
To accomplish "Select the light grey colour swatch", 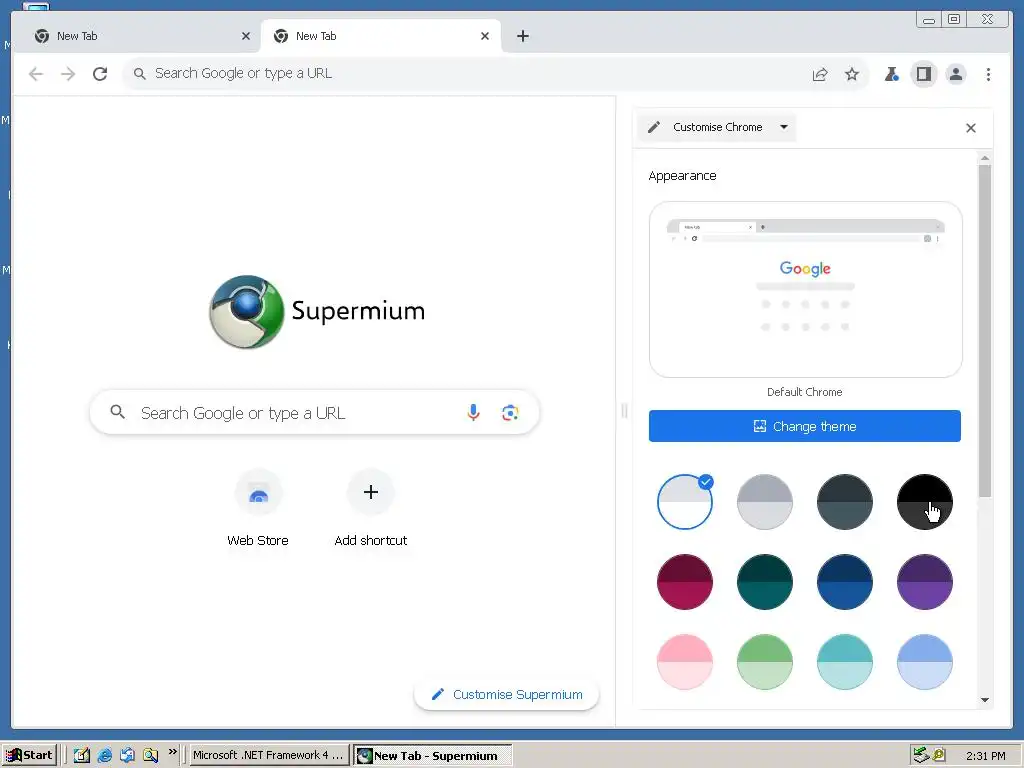I will click(x=765, y=502).
